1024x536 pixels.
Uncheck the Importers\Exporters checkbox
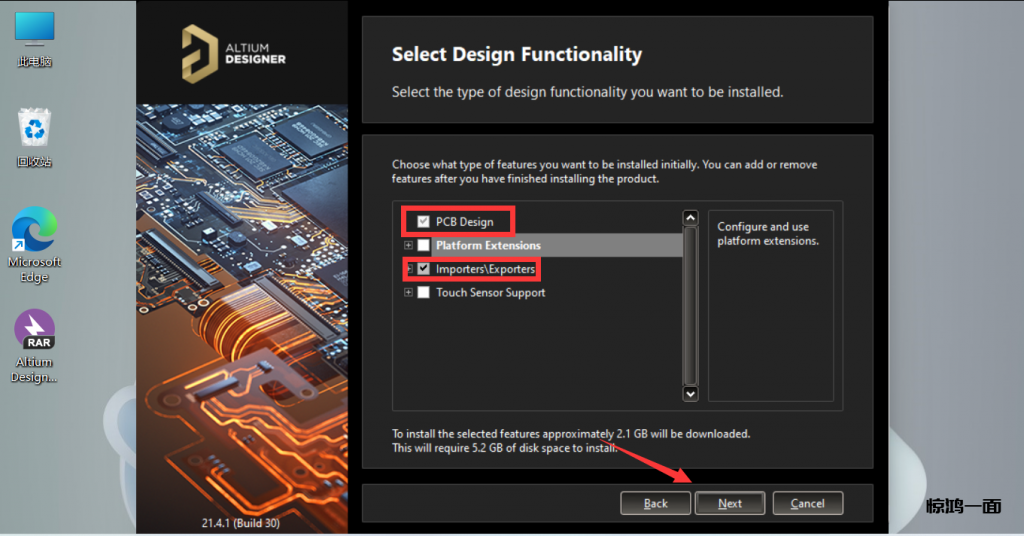tap(424, 270)
